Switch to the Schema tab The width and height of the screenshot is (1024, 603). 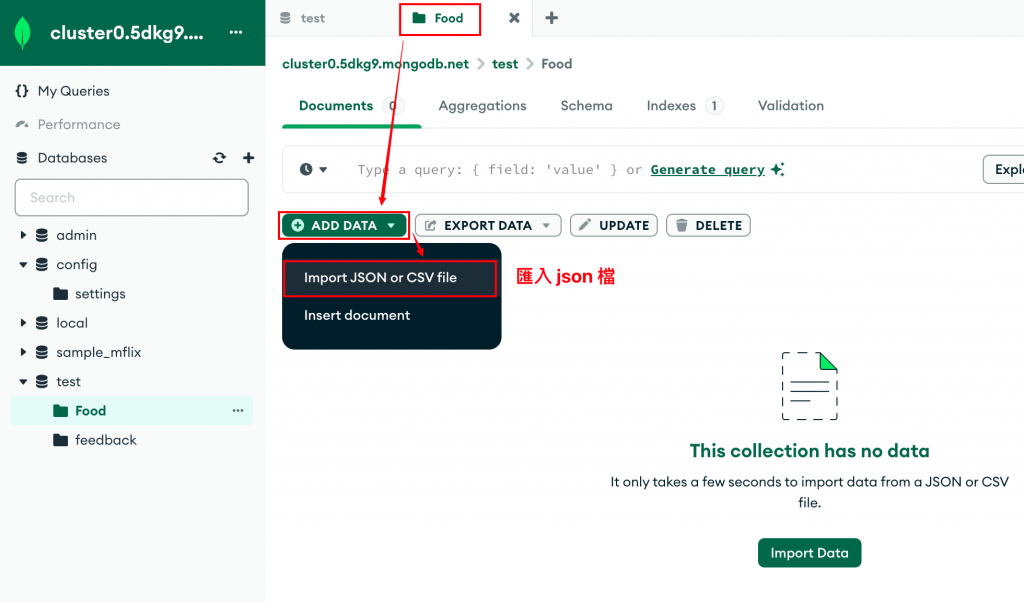coord(586,106)
